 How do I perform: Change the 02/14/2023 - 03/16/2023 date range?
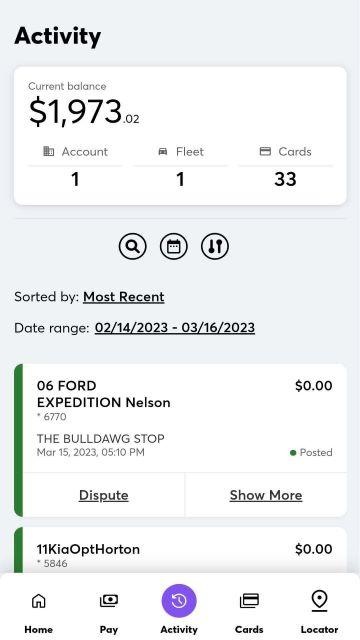(x=175, y=328)
